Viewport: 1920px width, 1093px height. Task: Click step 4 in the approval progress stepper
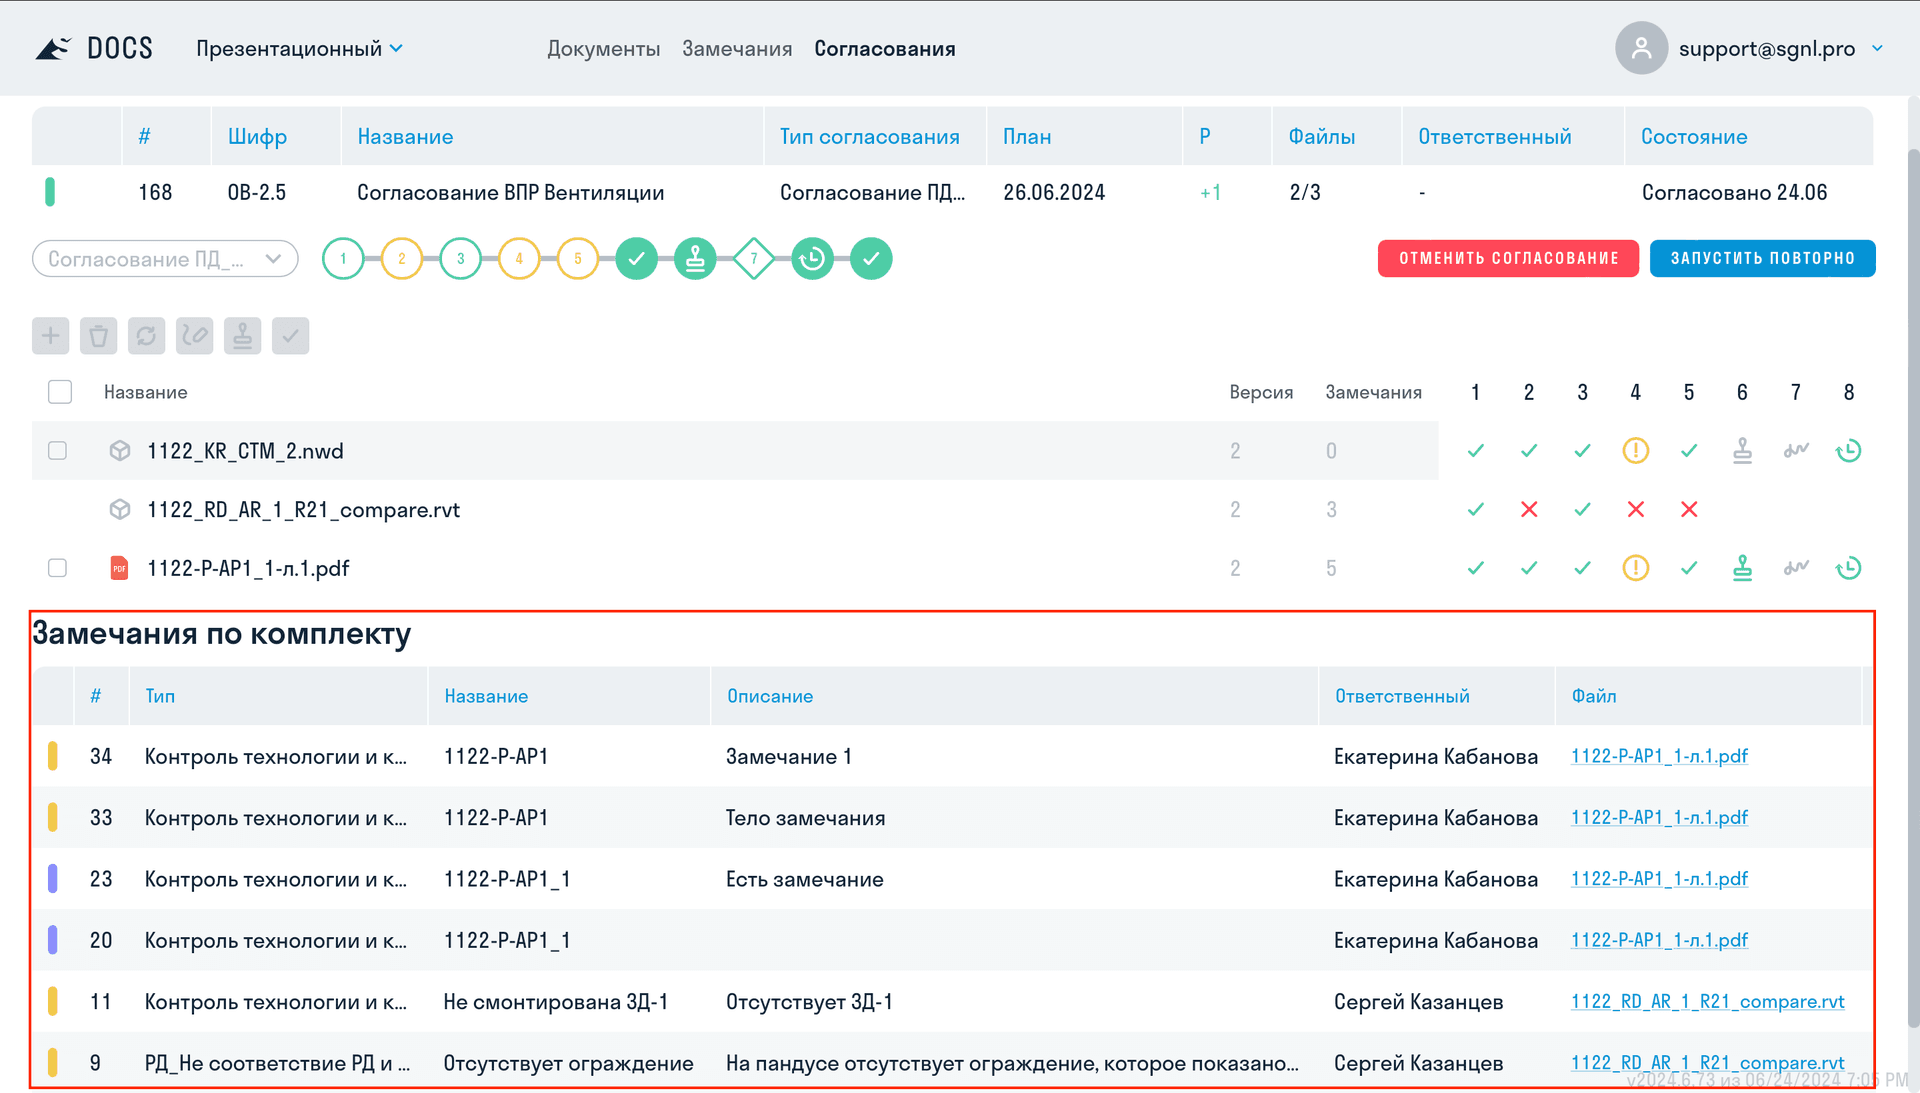click(x=519, y=258)
